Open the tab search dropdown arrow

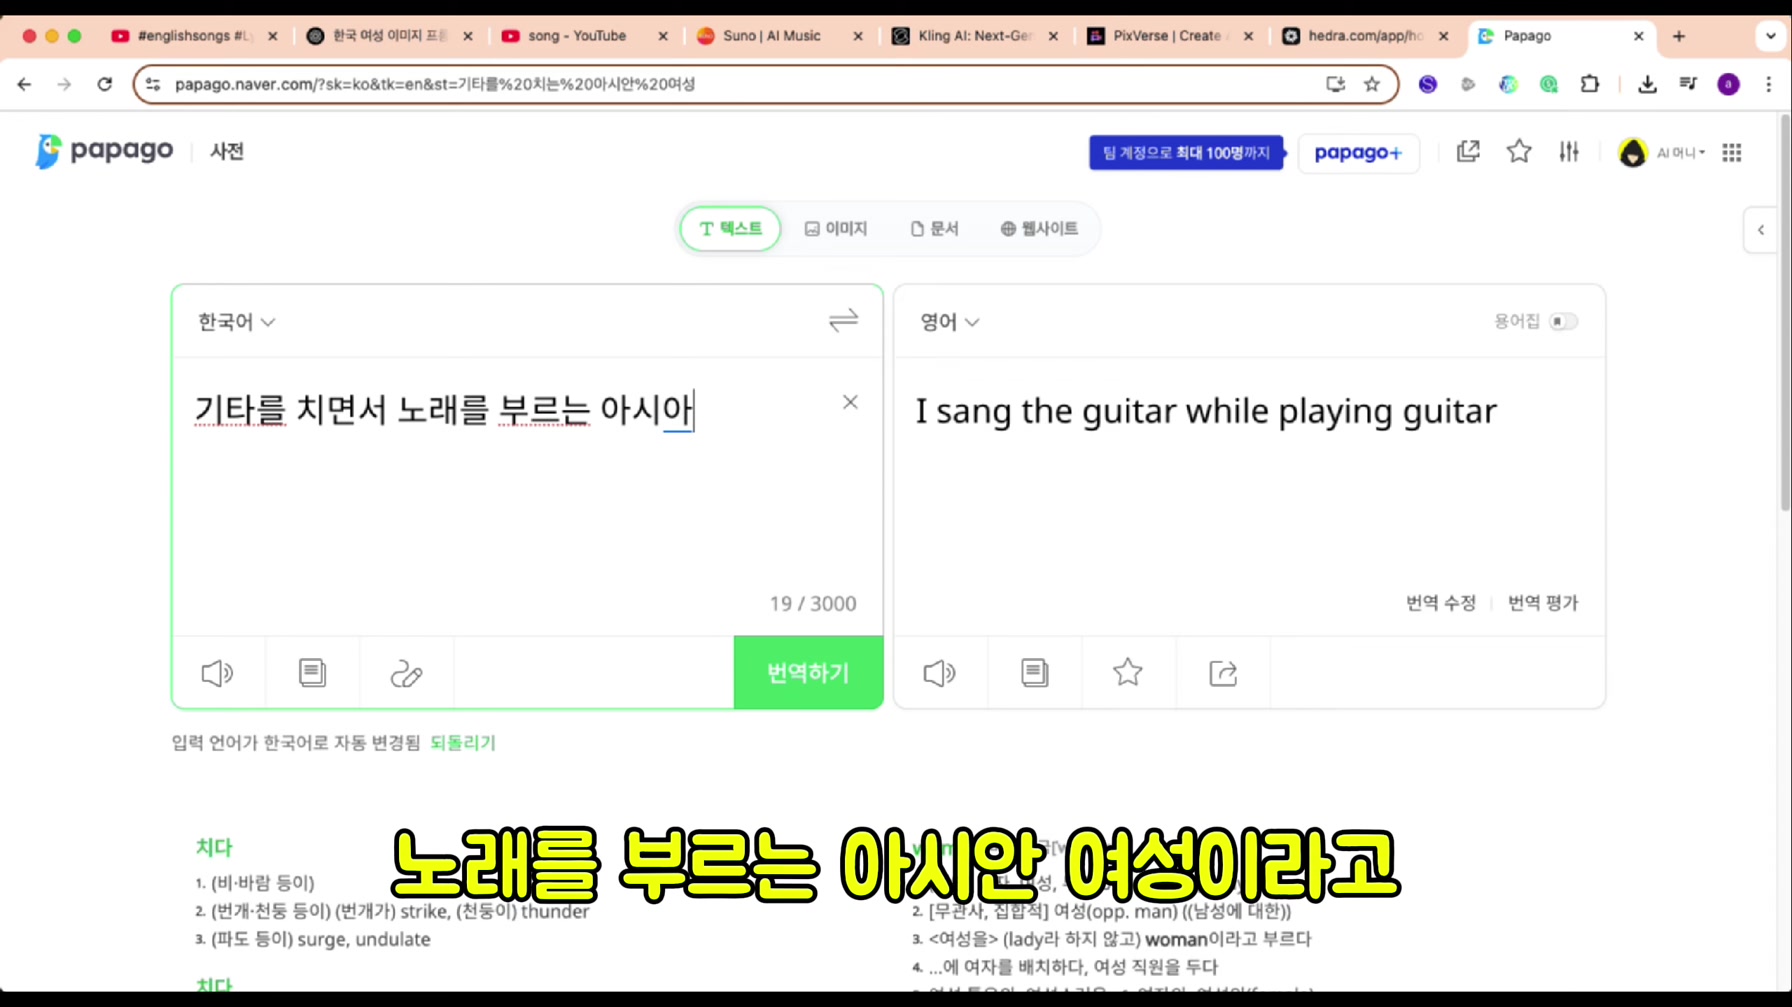(x=1770, y=36)
